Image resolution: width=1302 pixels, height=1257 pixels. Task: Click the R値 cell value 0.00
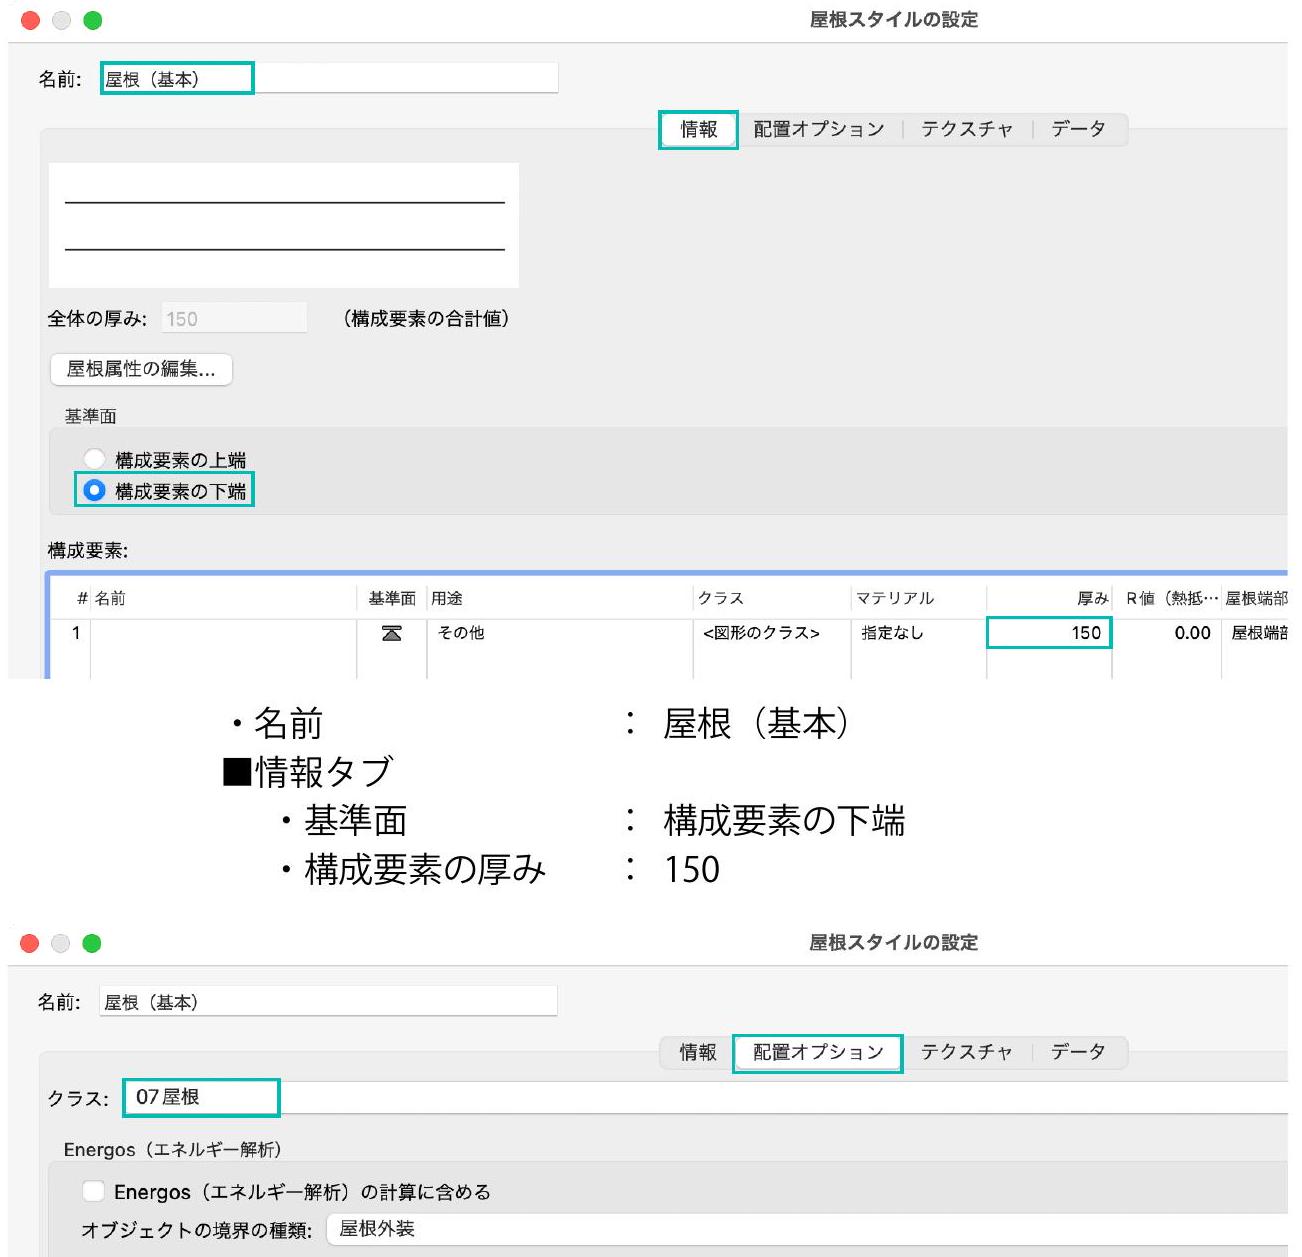coord(1166,633)
